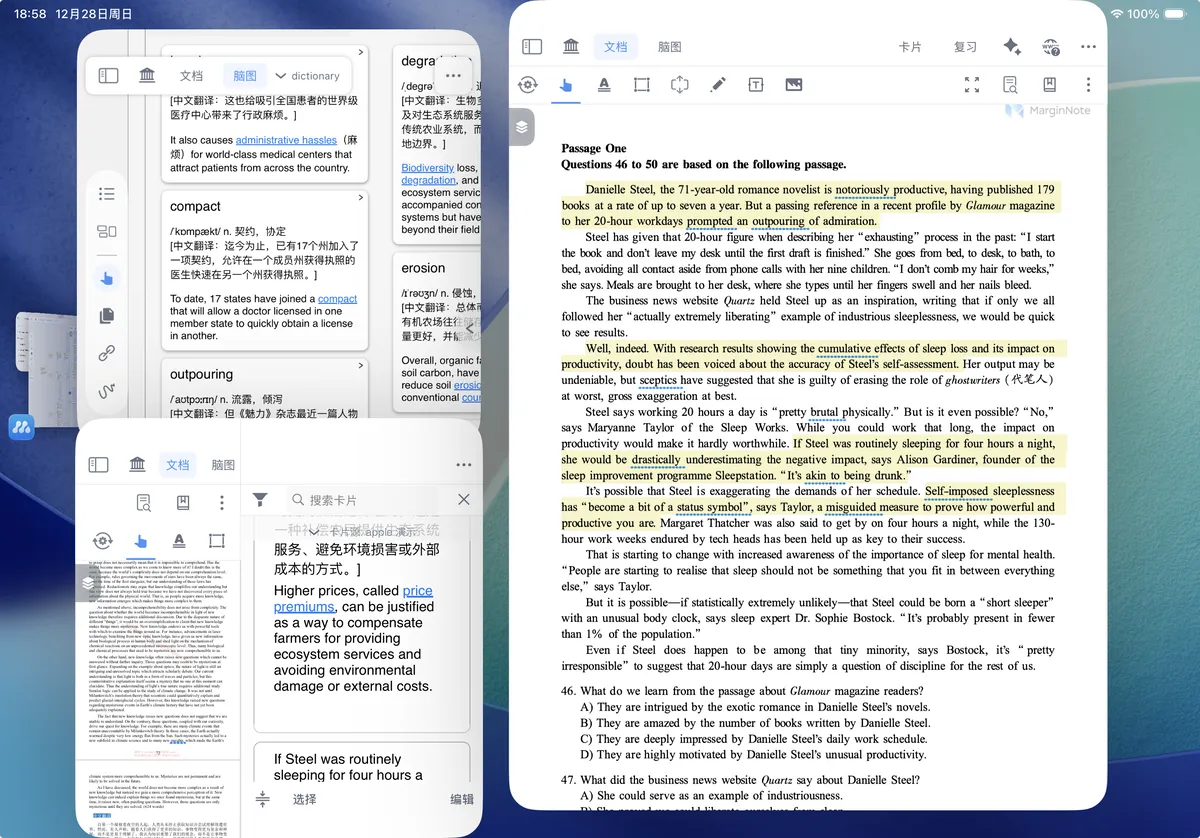Select text box tool in right window

756,85
